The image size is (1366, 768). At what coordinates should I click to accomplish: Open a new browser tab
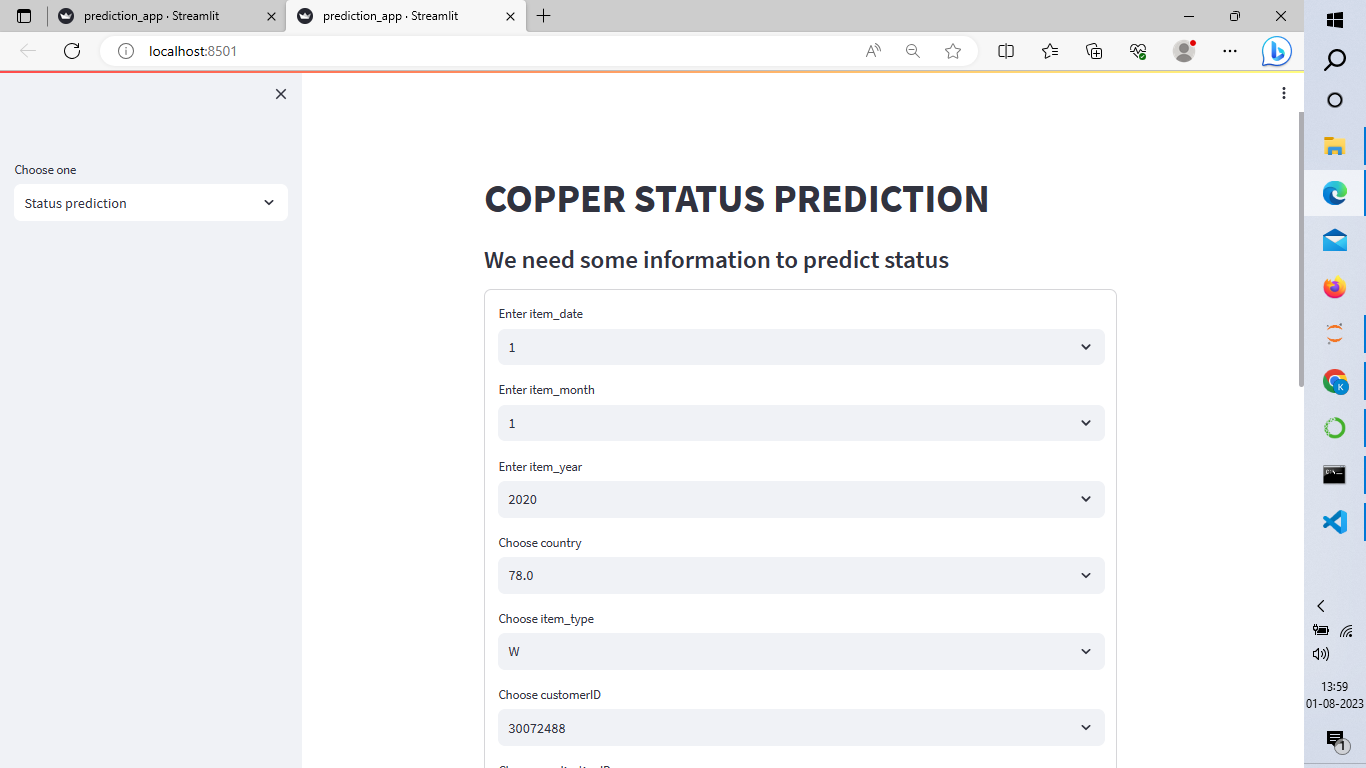coord(542,16)
